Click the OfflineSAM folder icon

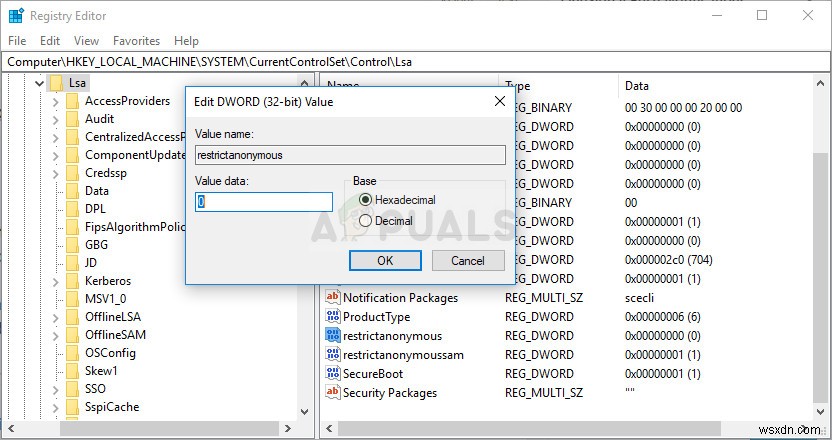tap(73, 335)
